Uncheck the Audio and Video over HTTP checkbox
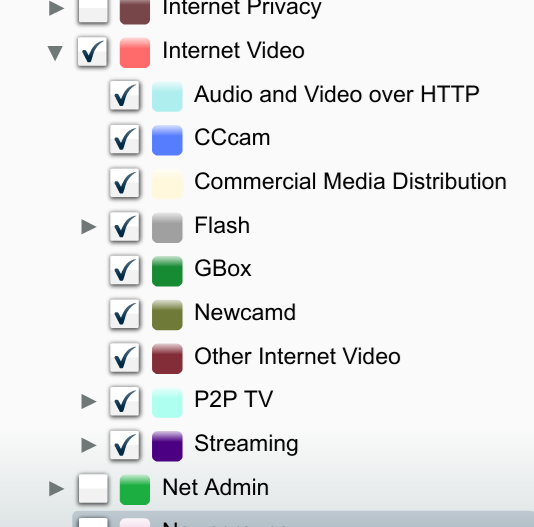This screenshot has height=527, width=534. click(125, 96)
